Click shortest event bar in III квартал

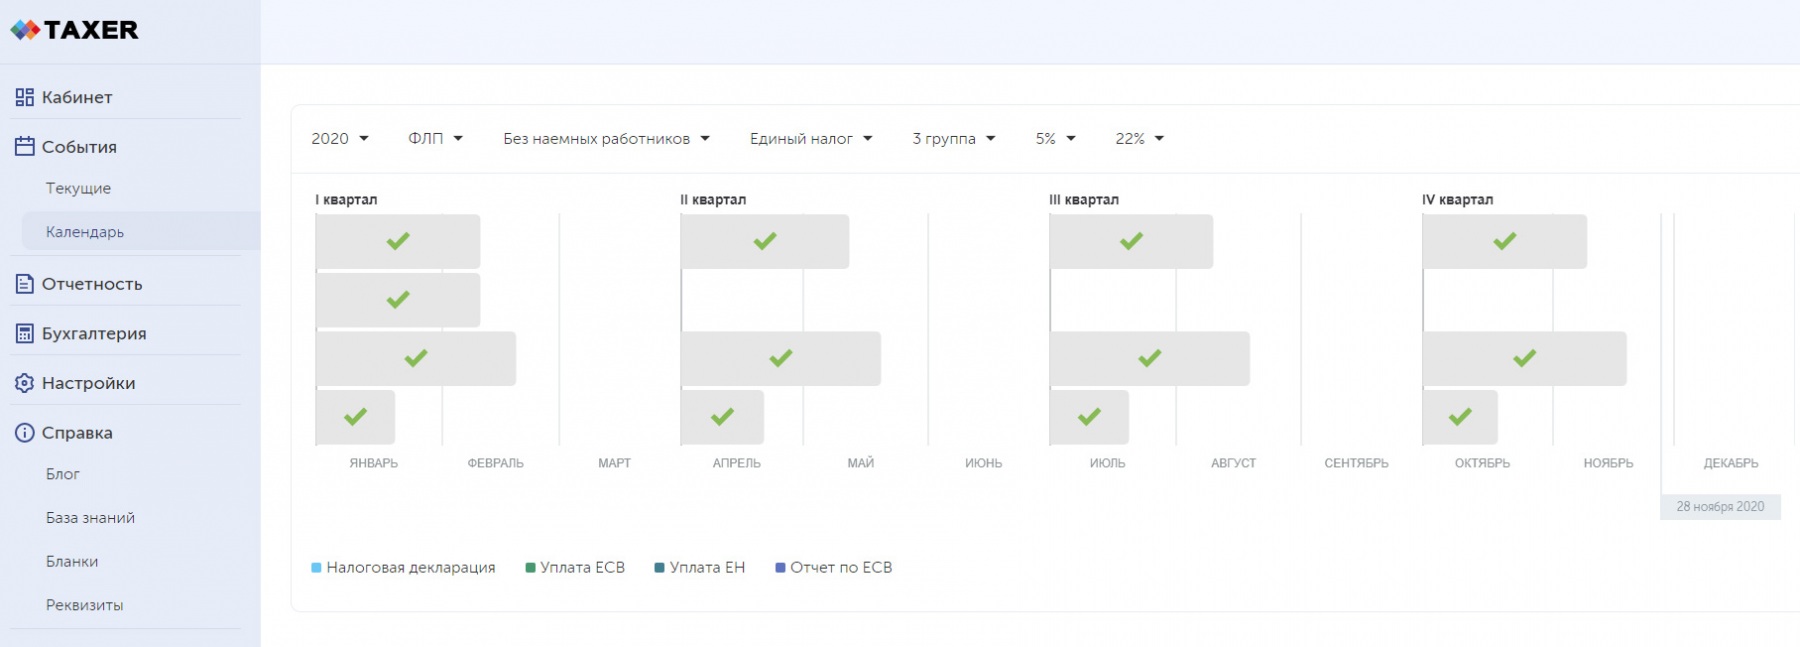click(x=1089, y=417)
